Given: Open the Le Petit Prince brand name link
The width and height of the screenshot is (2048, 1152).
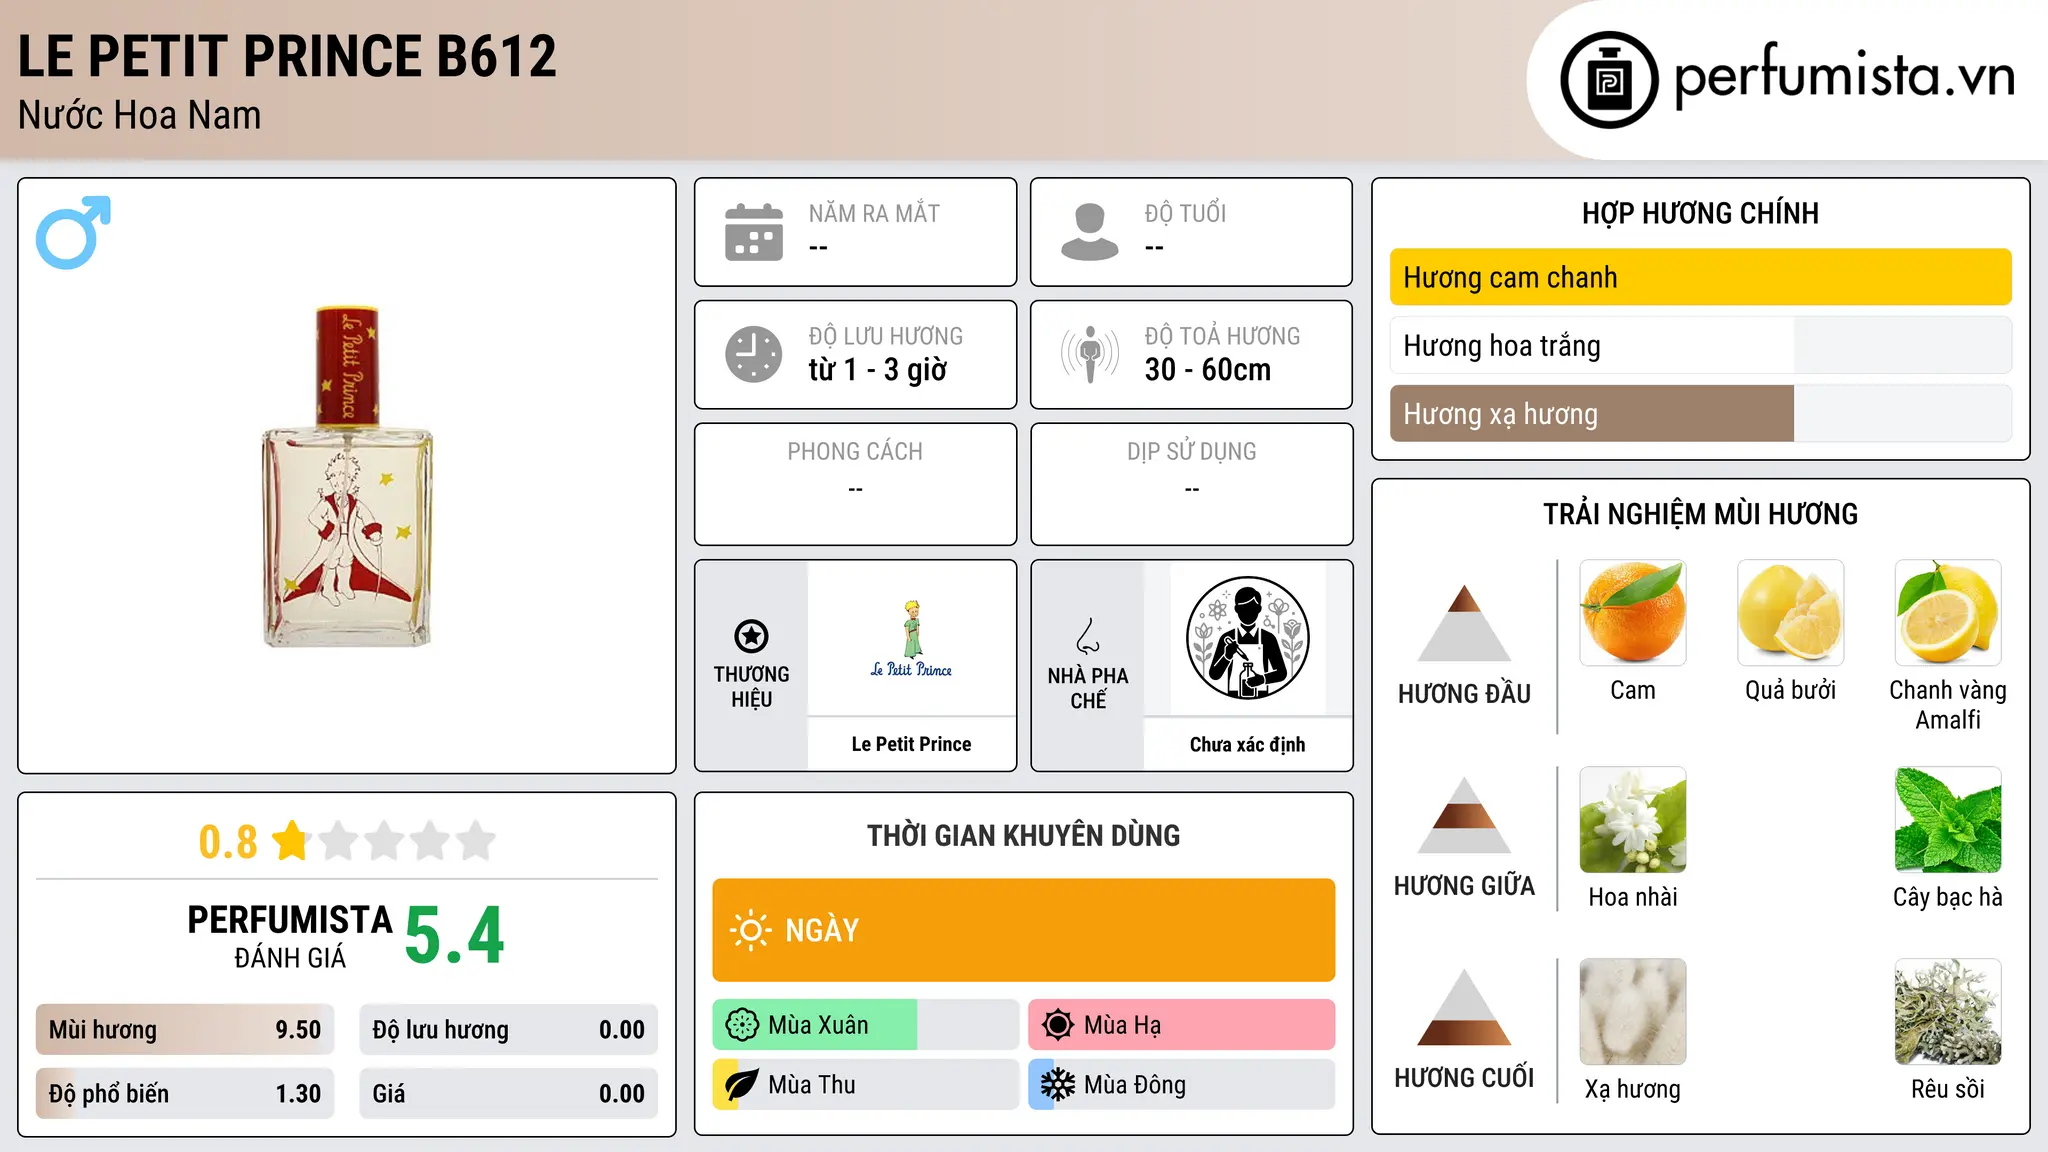Looking at the screenshot, I should tap(911, 744).
